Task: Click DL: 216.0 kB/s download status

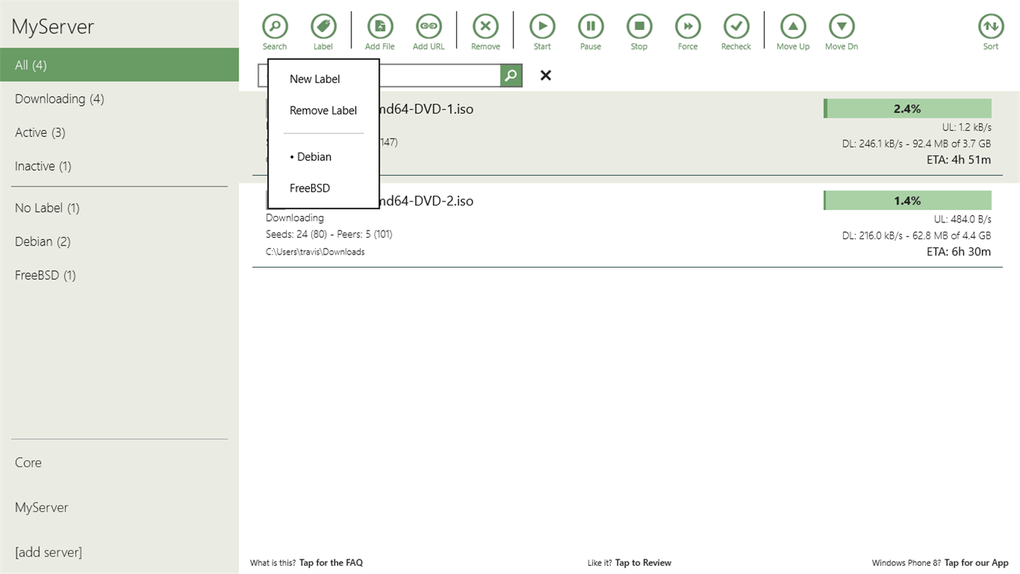Action: tap(917, 236)
